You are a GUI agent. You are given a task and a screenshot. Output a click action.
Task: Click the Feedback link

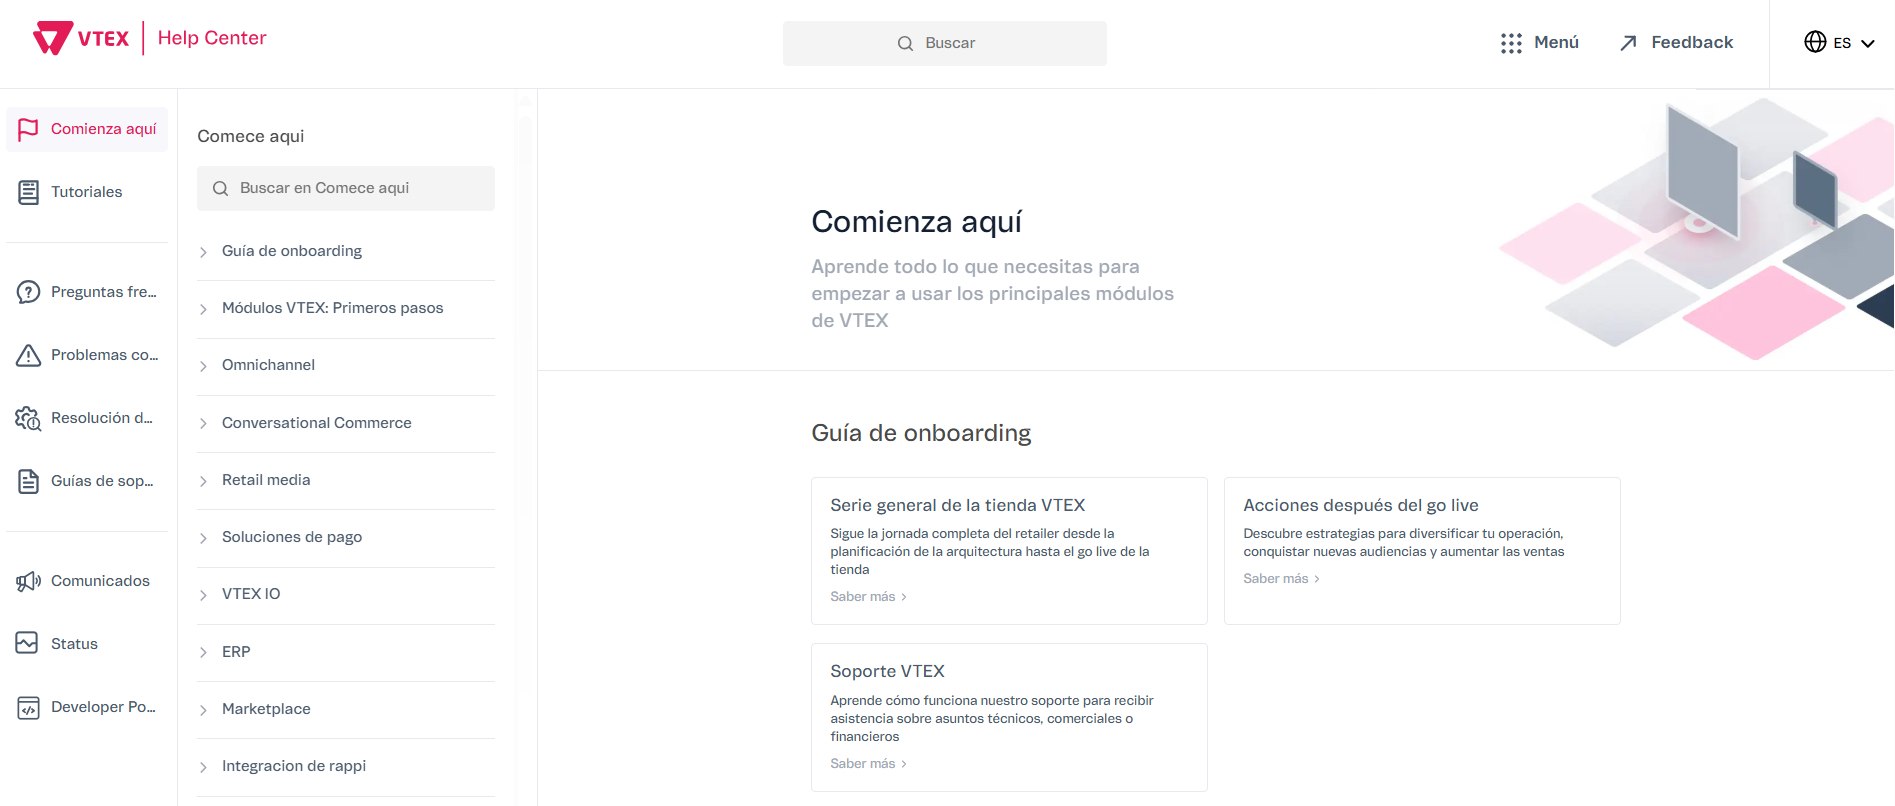(1676, 42)
